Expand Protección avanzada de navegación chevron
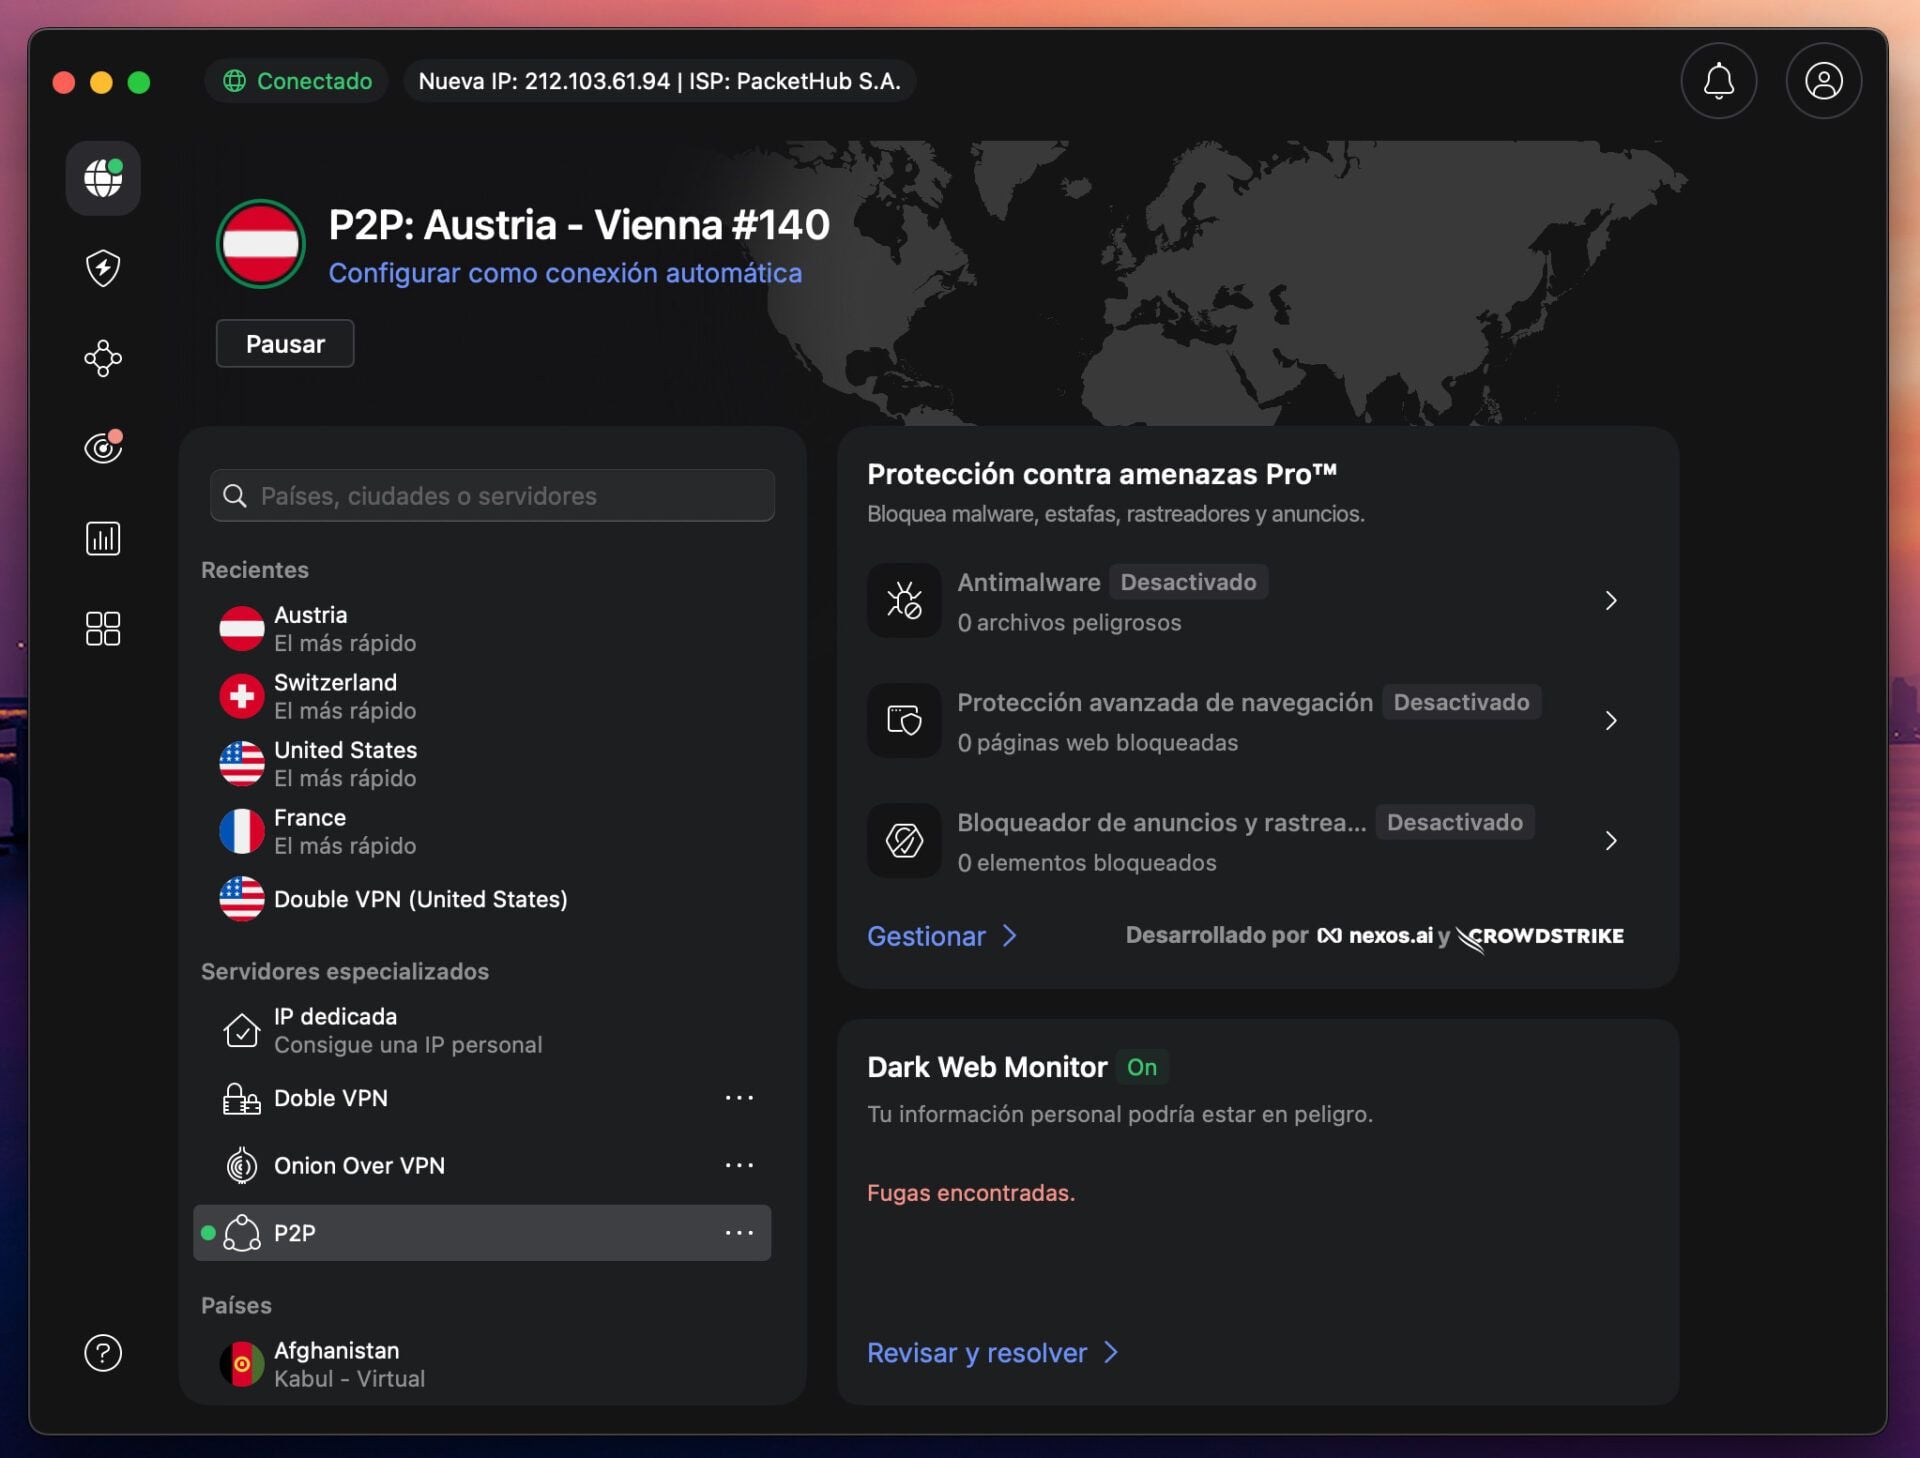 (x=1610, y=720)
